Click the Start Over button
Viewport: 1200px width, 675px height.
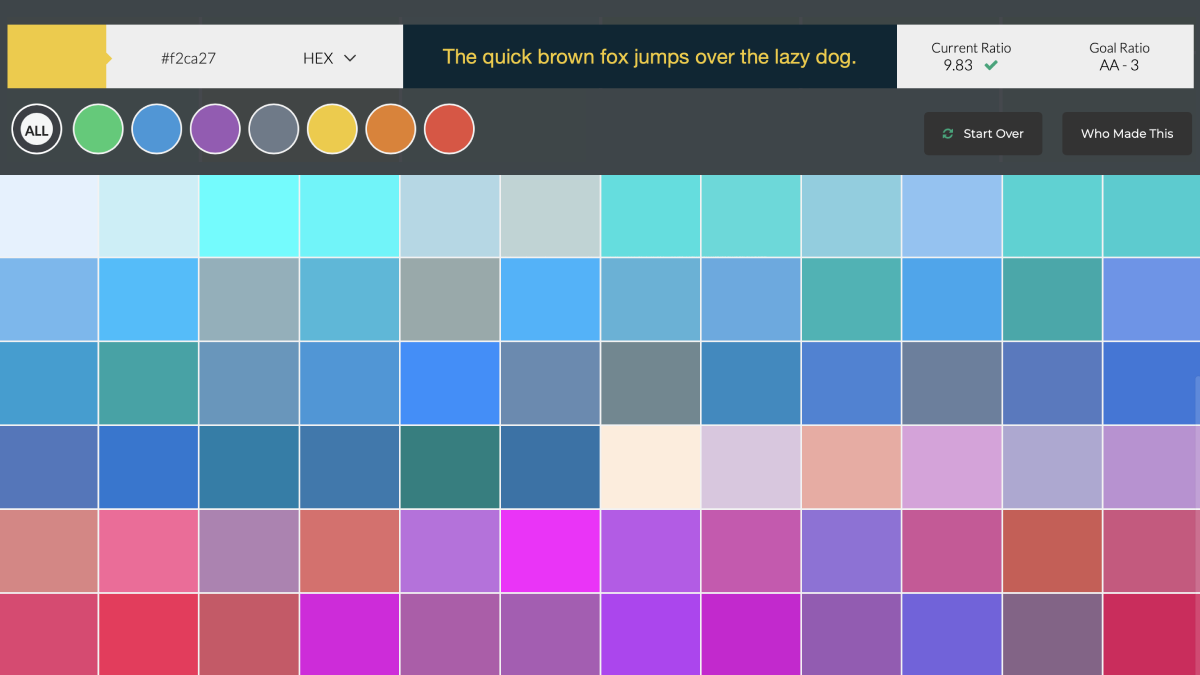tap(983, 133)
